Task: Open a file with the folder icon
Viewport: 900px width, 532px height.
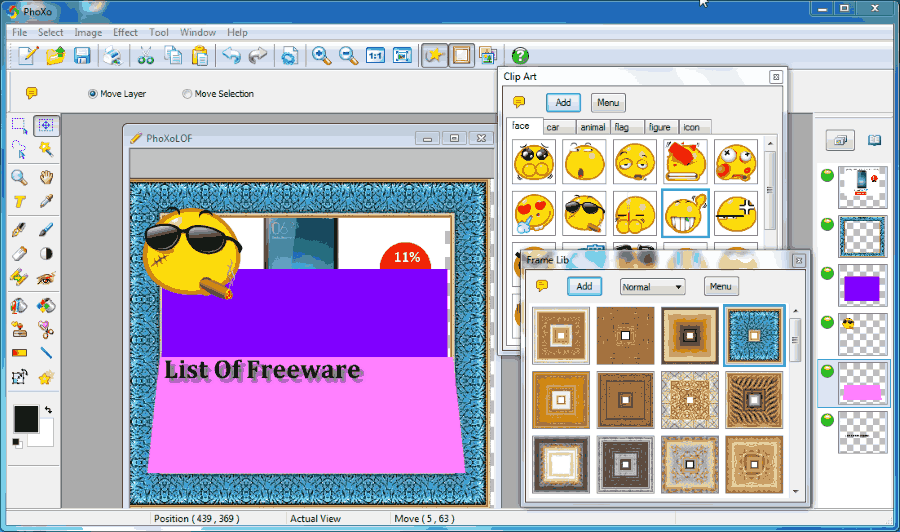Action: coord(55,56)
